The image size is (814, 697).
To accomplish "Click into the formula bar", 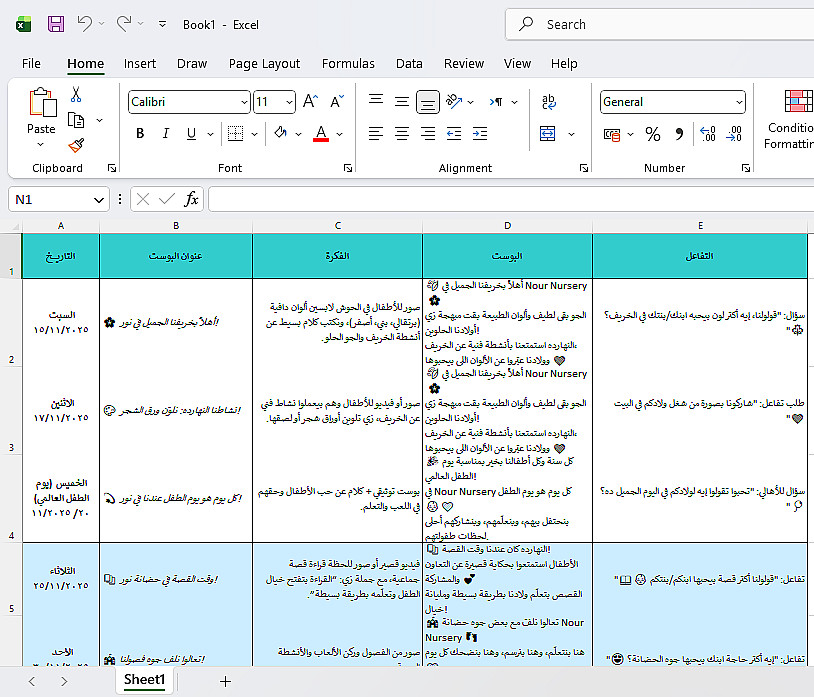I will 511,199.
